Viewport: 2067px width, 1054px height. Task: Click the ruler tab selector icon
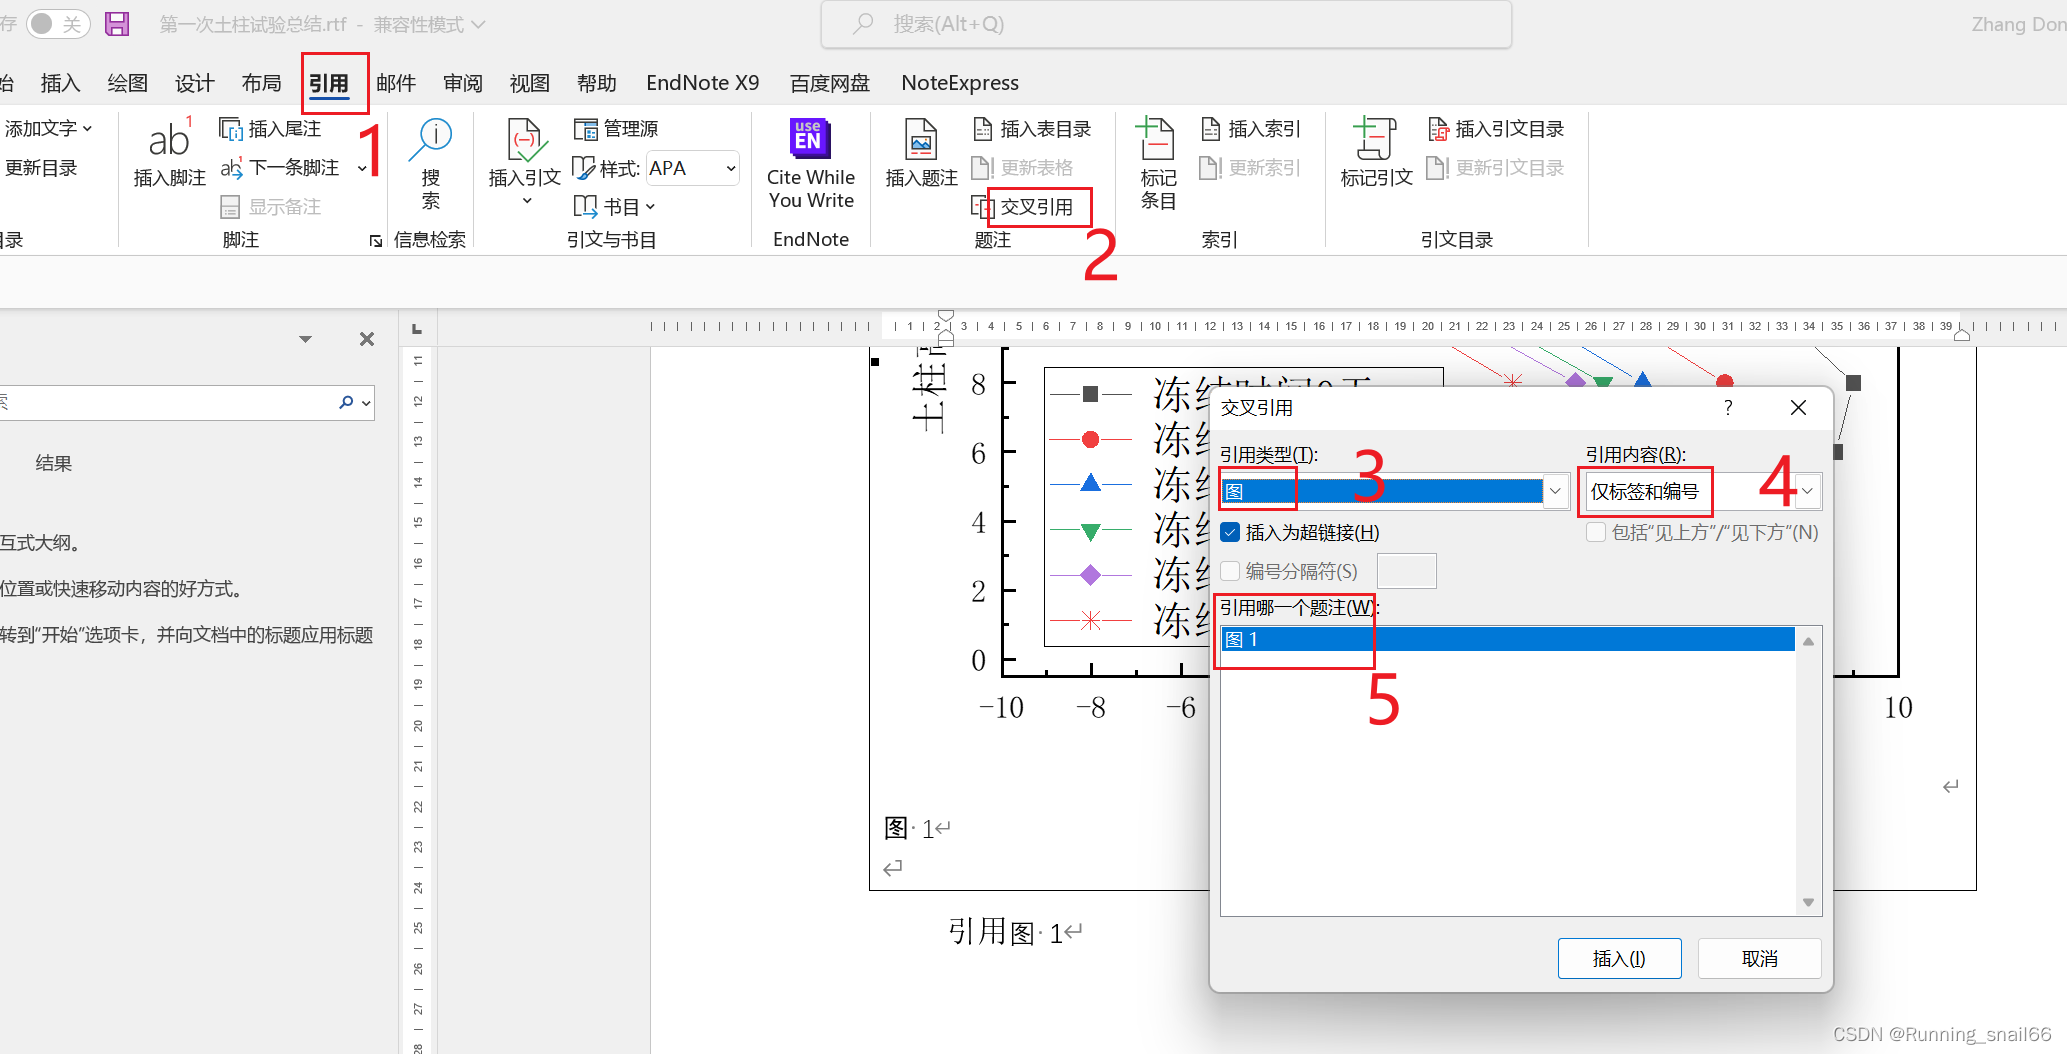point(417,329)
